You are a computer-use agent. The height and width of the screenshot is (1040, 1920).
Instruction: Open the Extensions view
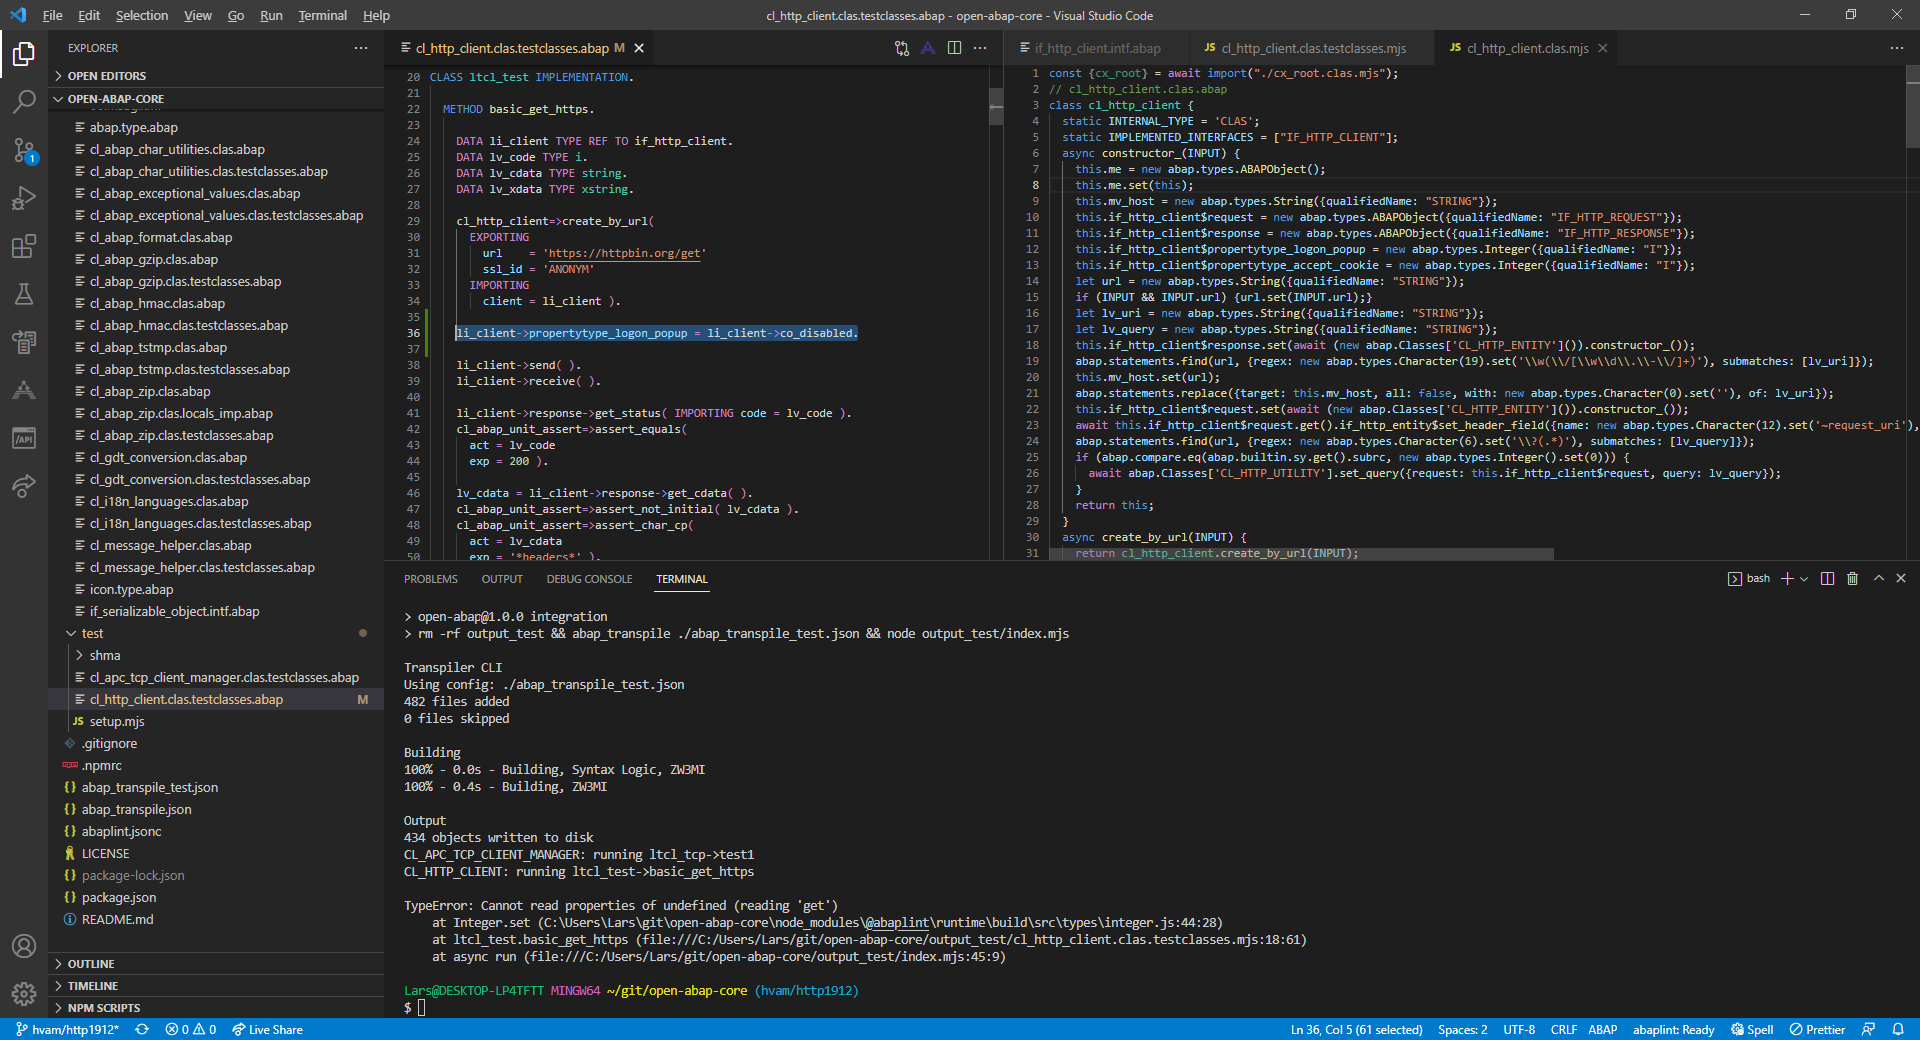24,246
